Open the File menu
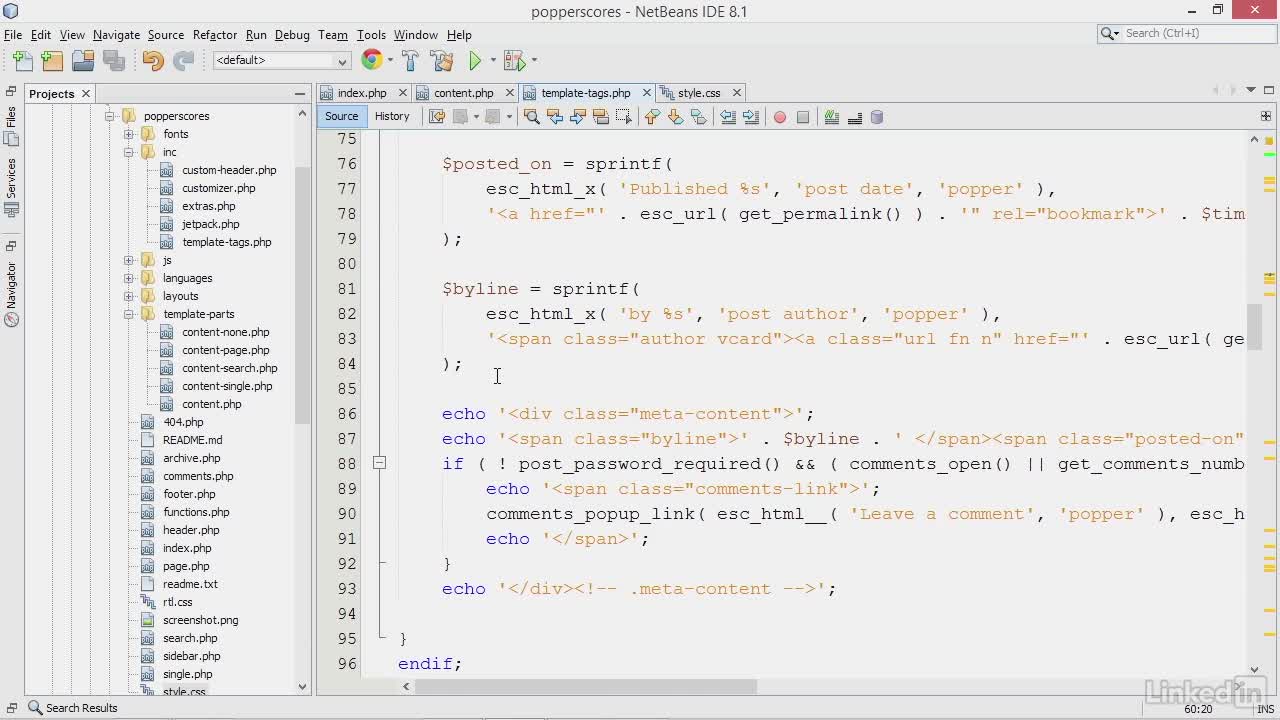Screen dimensions: 1280x720 [13, 35]
